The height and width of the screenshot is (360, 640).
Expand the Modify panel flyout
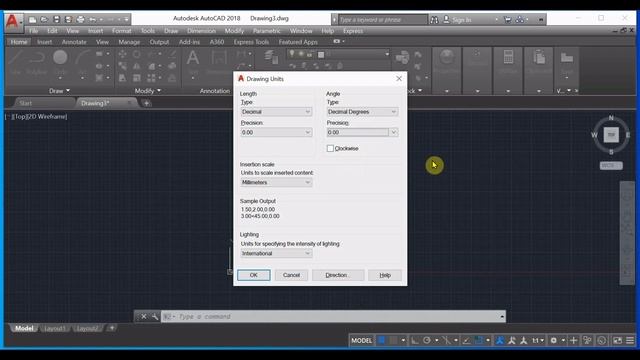point(148,91)
